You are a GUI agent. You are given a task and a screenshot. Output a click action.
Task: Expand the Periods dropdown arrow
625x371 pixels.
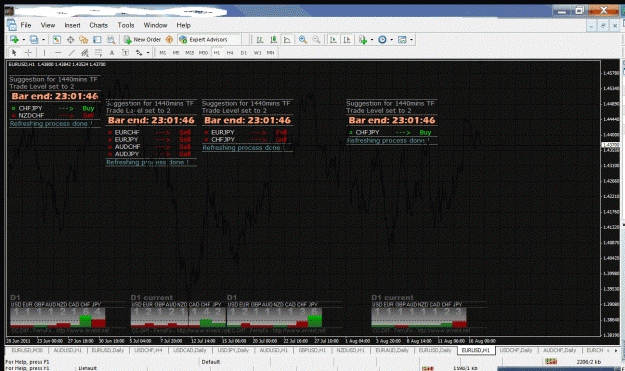click(x=391, y=39)
